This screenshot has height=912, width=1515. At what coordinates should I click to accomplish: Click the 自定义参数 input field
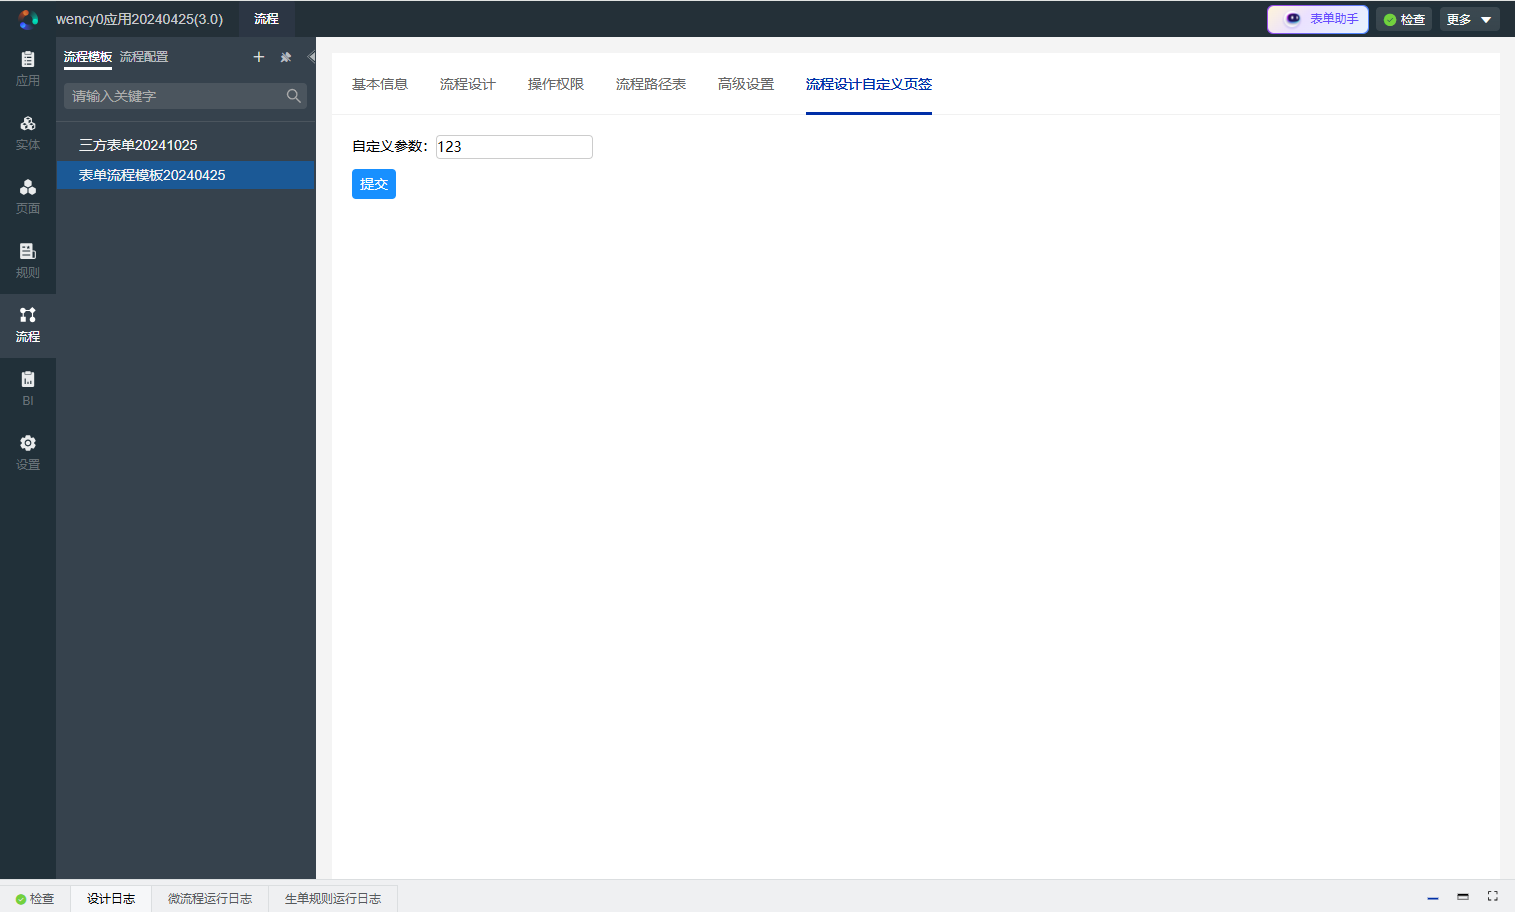514,147
